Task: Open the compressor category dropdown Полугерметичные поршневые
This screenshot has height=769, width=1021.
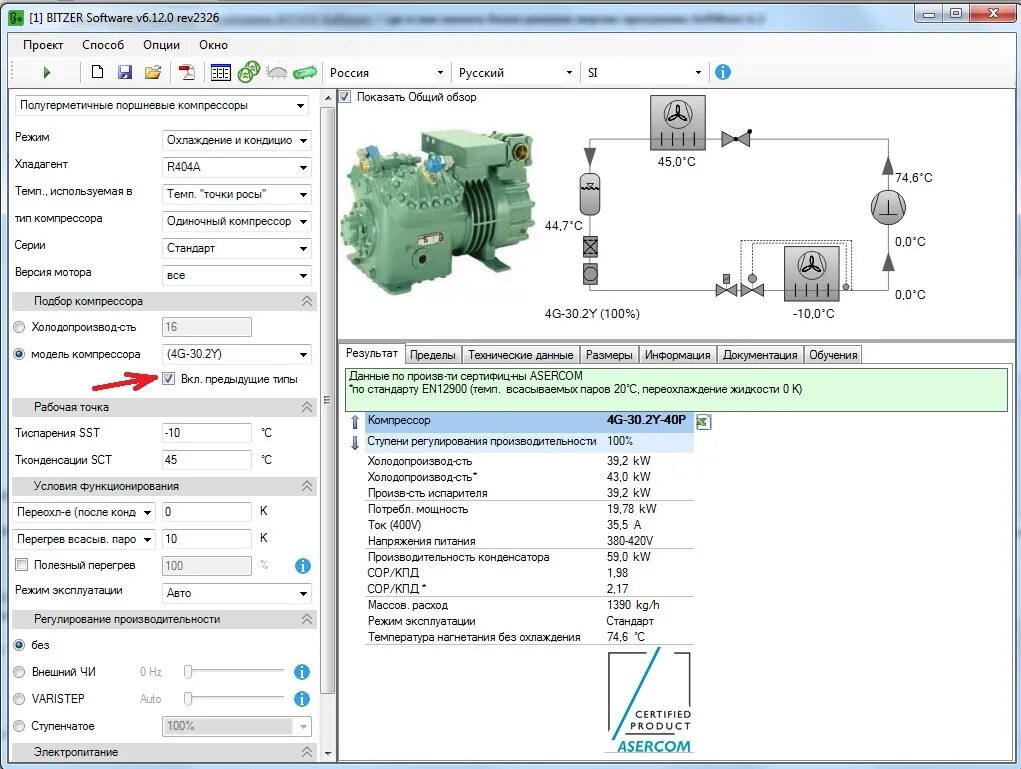Action: click(x=162, y=105)
